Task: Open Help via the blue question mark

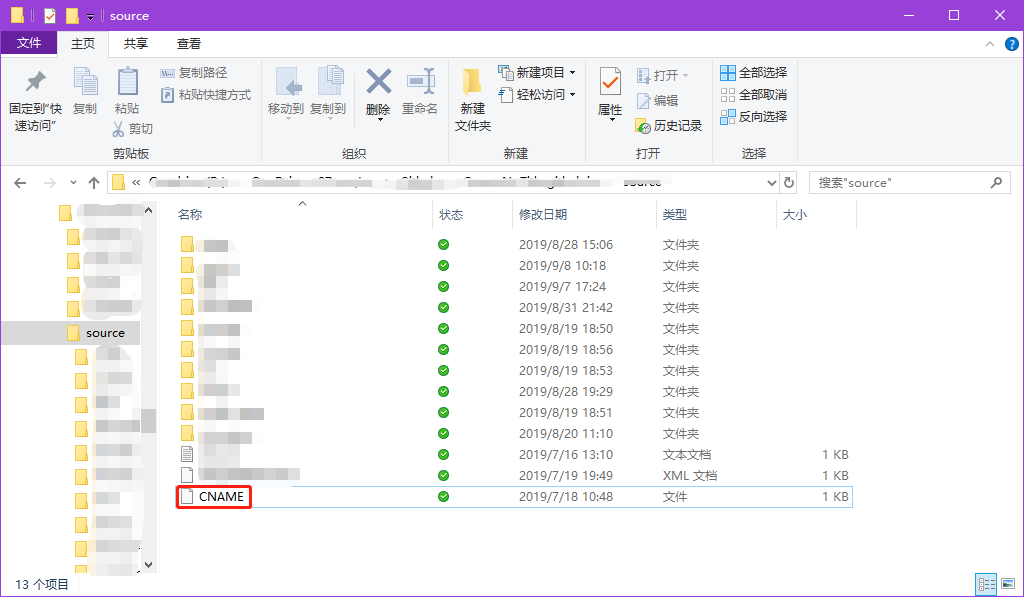Action: pyautogui.click(x=1010, y=44)
